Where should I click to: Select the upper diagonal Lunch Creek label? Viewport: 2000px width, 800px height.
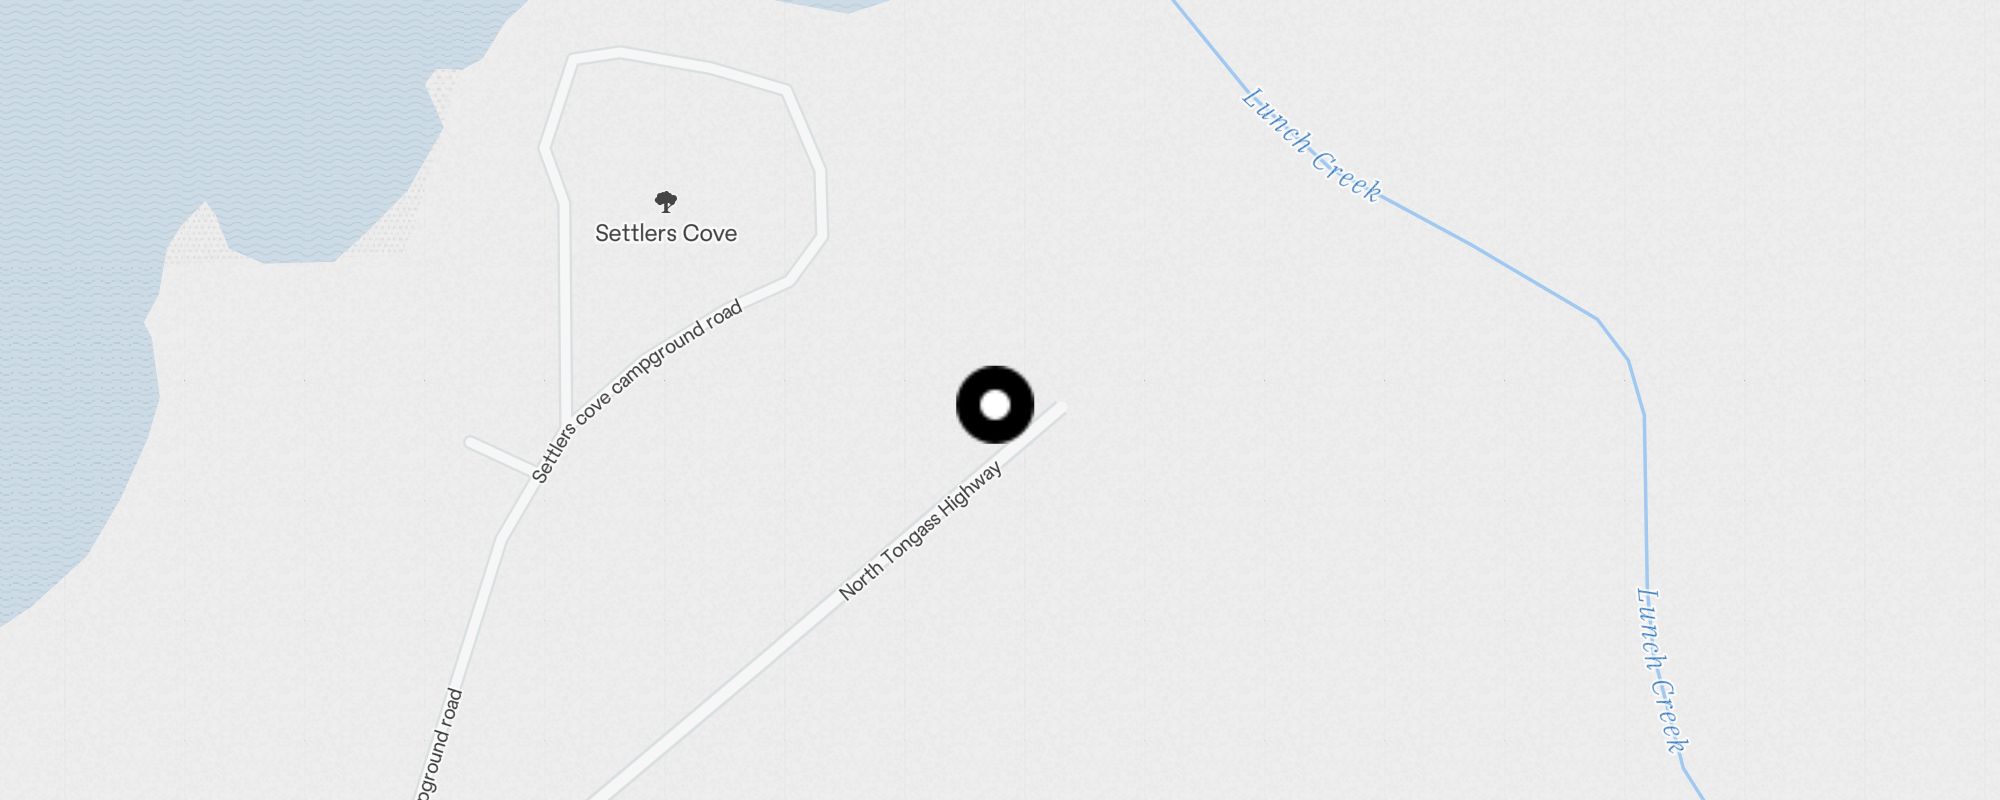point(1312,146)
